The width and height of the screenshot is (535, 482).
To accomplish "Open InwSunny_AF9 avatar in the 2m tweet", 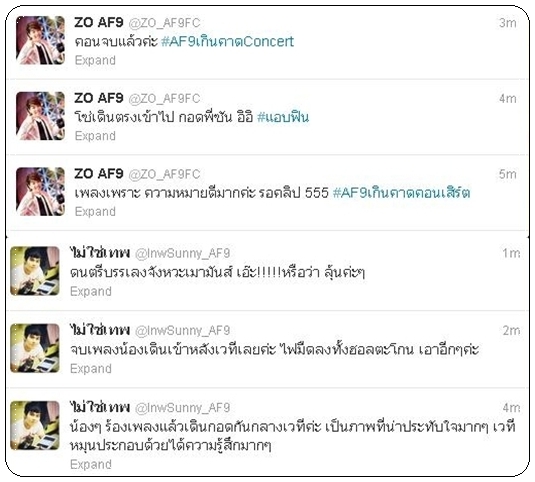I will 35,348.
